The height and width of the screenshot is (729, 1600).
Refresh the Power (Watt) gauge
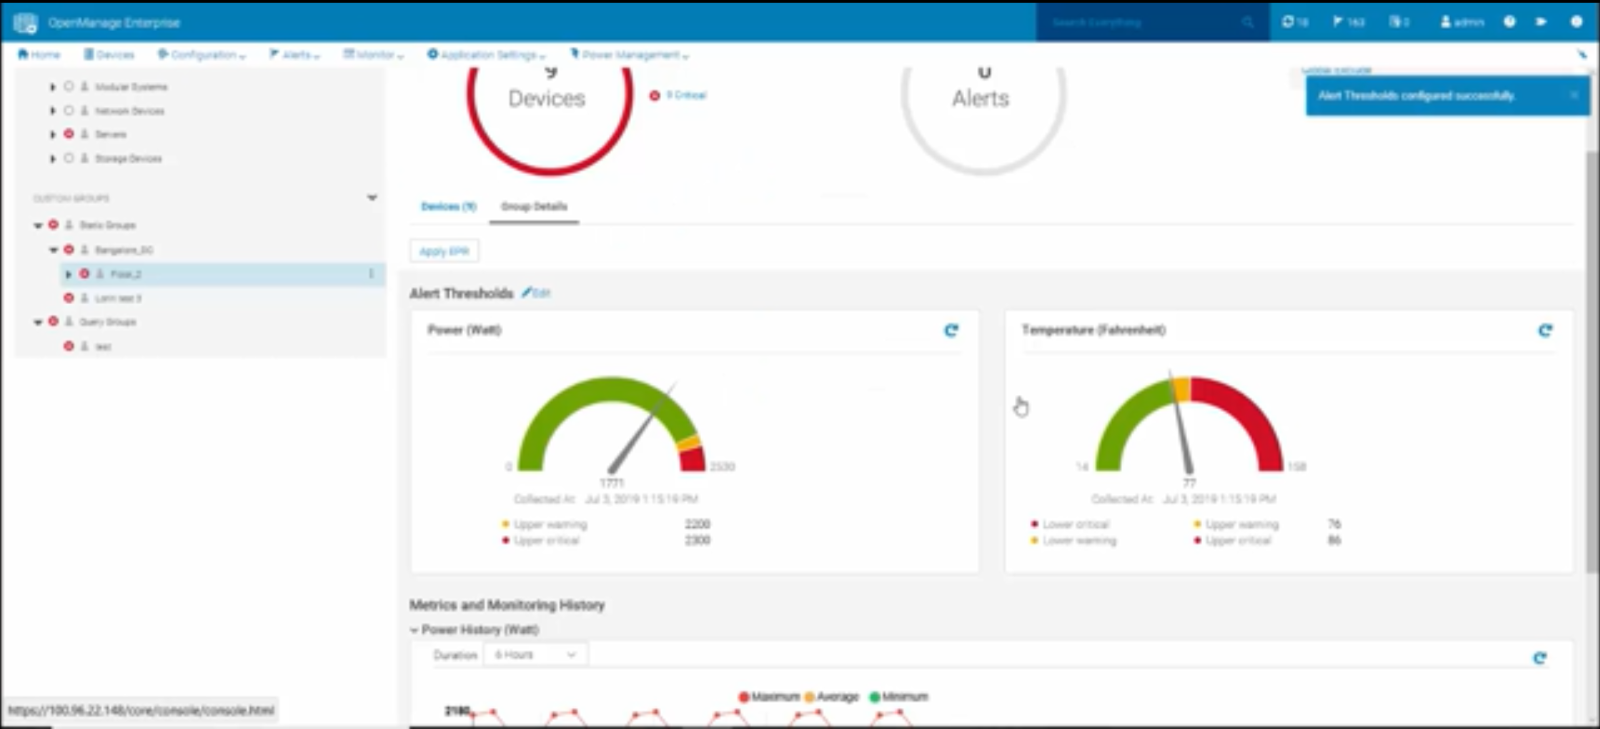pos(951,330)
